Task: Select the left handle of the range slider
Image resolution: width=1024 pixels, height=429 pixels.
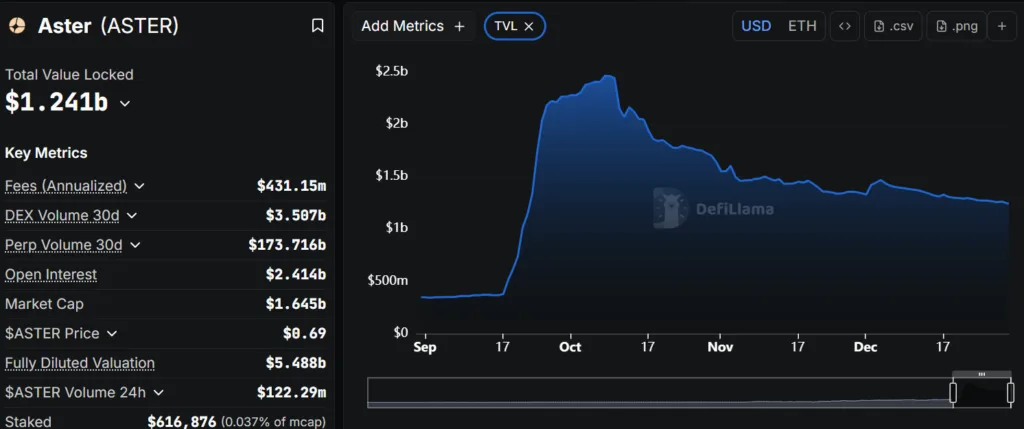Action: [x=953, y=392]
